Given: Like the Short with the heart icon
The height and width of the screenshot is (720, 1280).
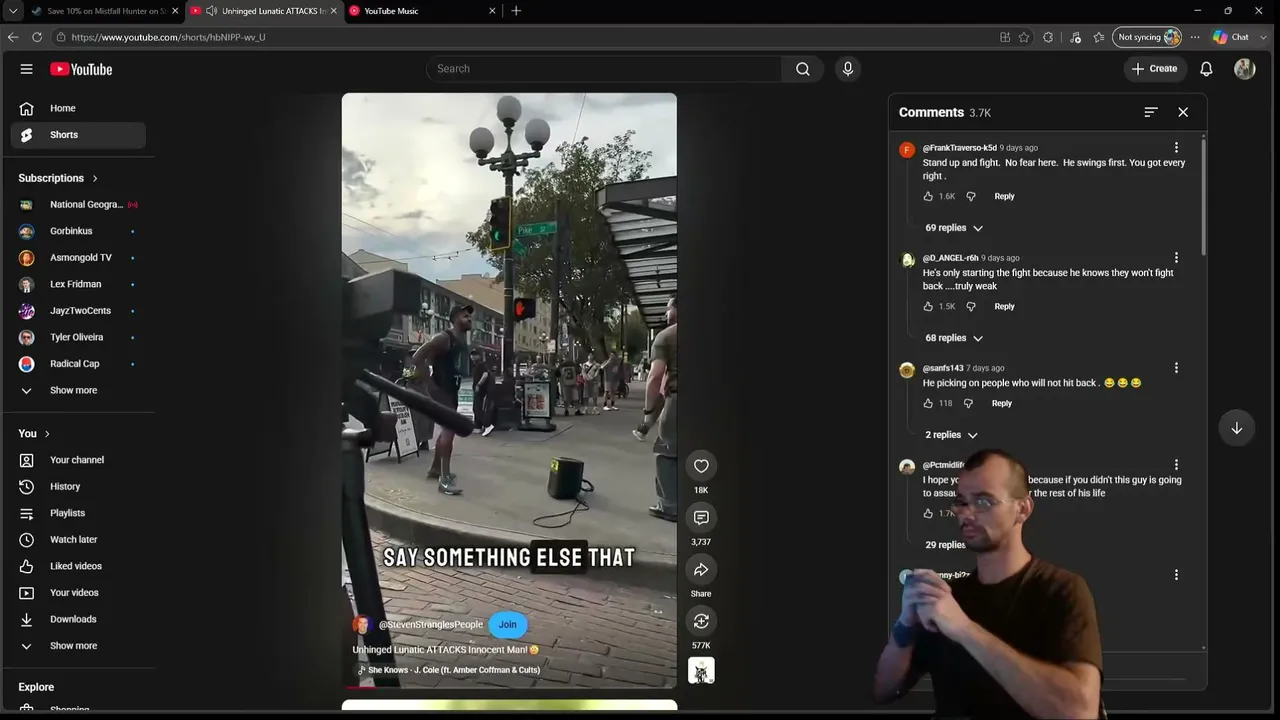Looking at the screenshot, I should [701, 466].
